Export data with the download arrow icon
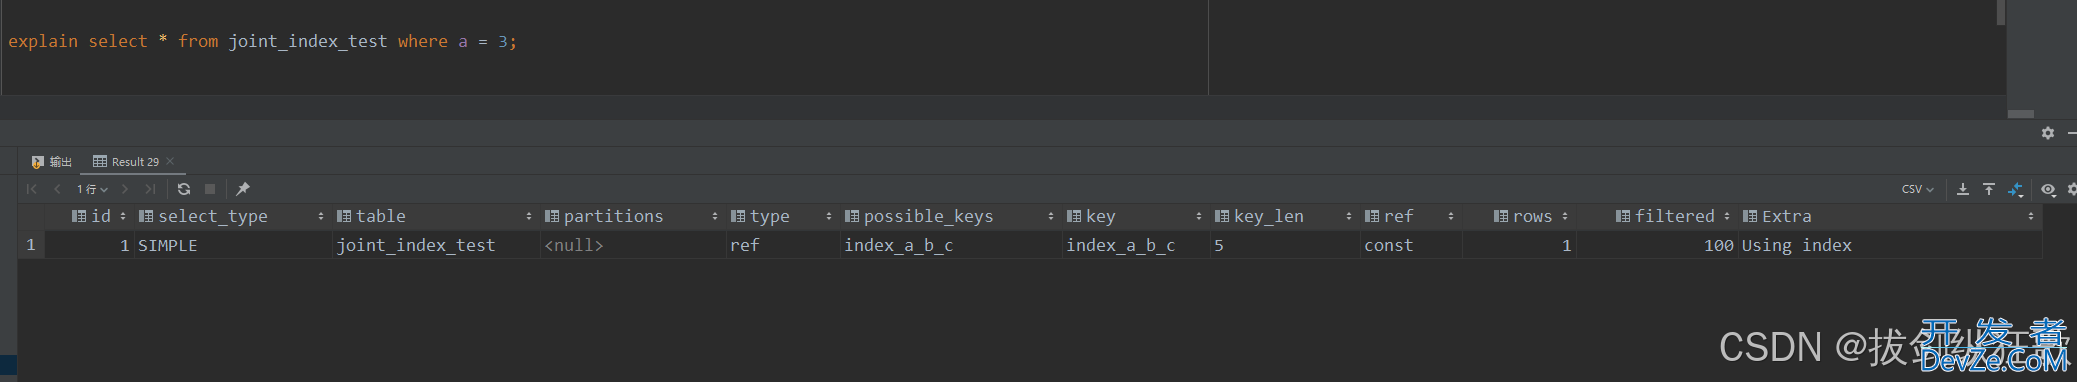The image size is (2077, 382). pos(1963,189)
